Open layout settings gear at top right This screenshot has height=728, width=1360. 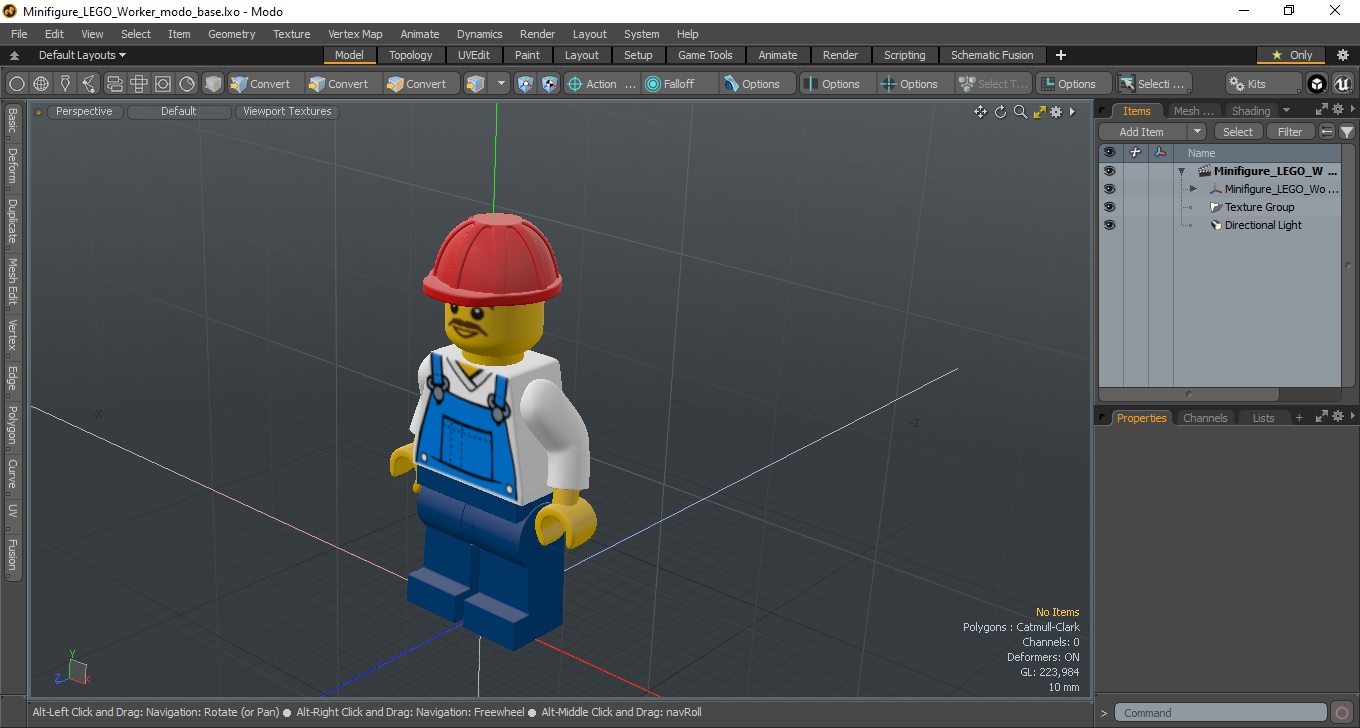tap(1343, 55)
